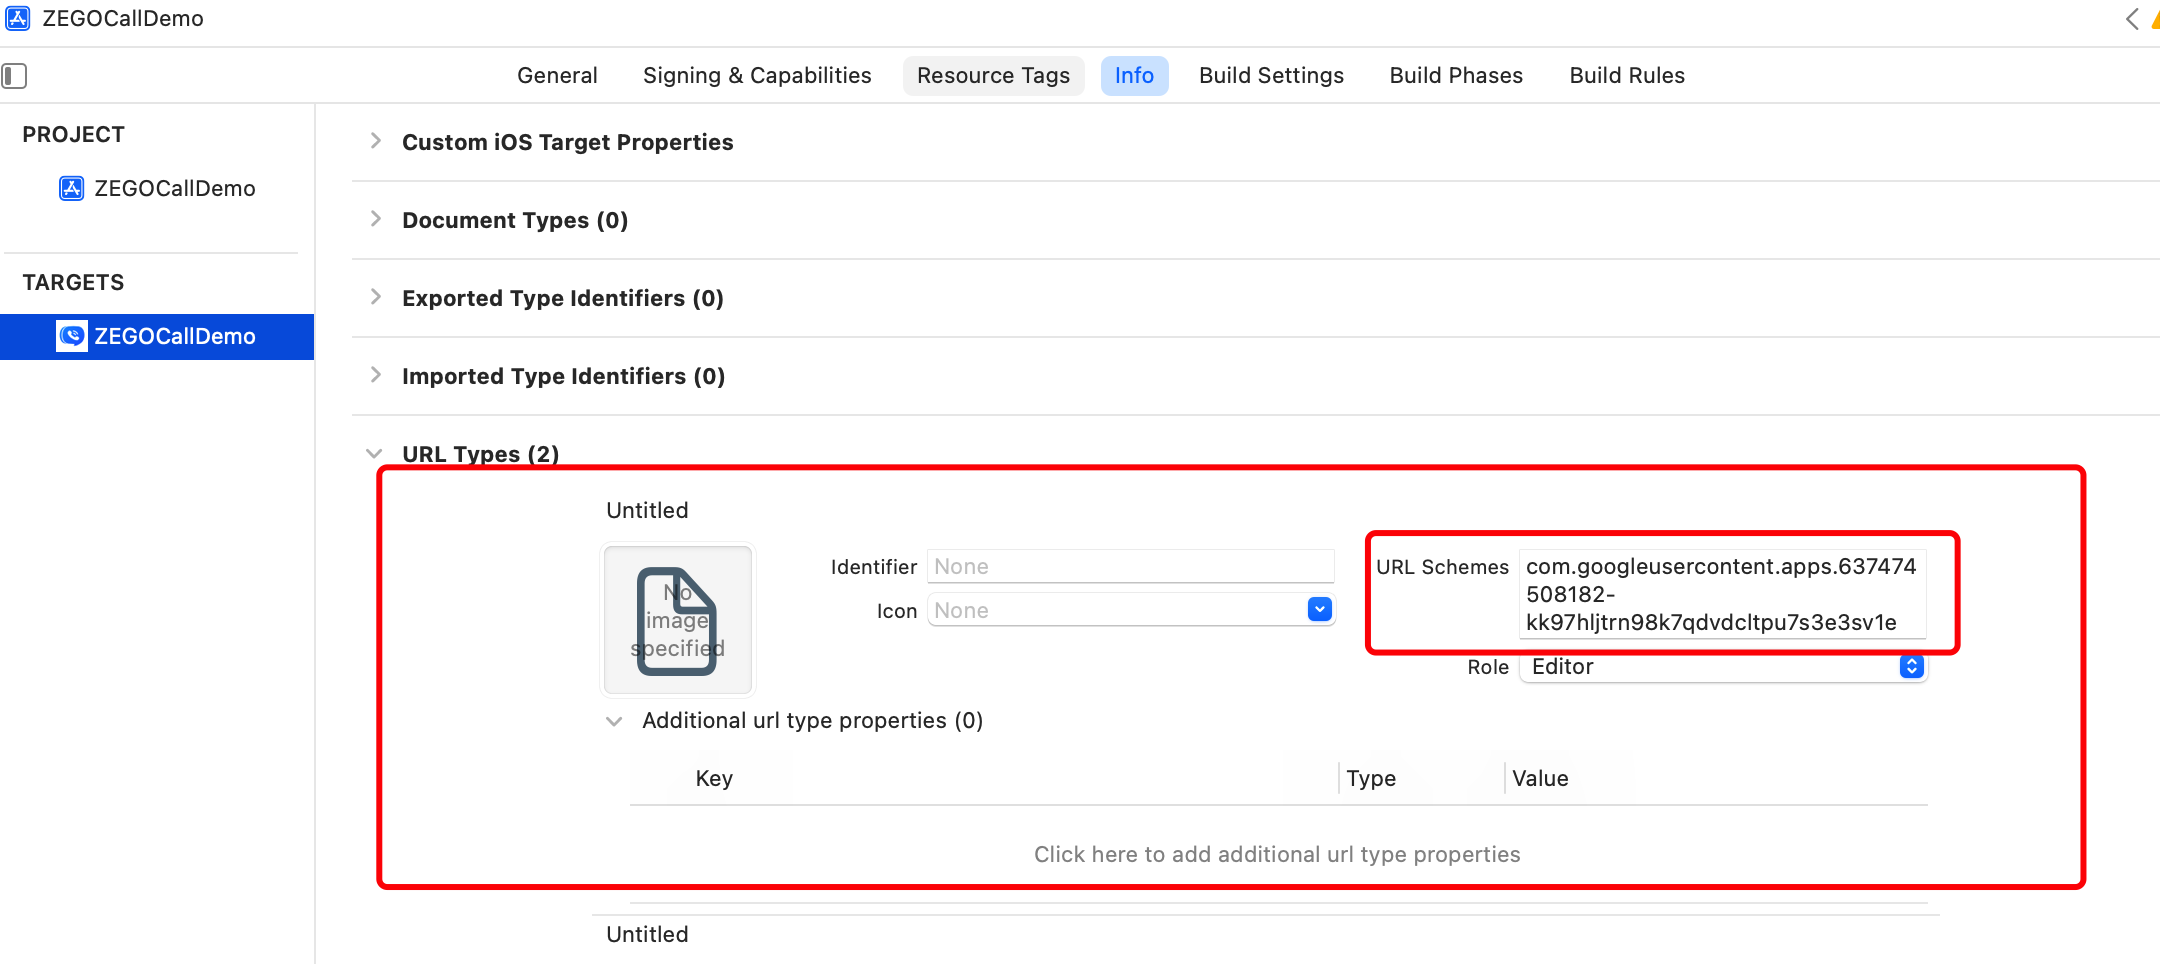Viewport: 2160px width, 964px height.
Task: Open the Role Editor popup stepper
Action: coord(1911,667)
